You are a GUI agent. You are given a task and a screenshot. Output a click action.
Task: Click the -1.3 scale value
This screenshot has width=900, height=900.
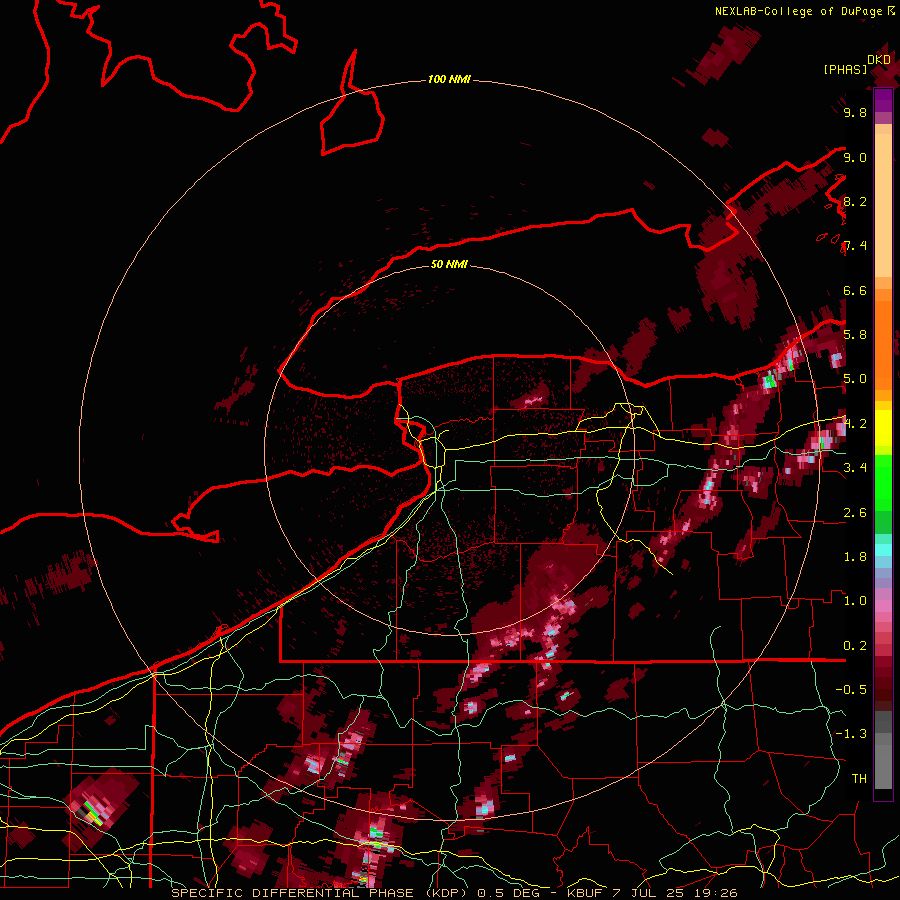(x=851, y=734)
